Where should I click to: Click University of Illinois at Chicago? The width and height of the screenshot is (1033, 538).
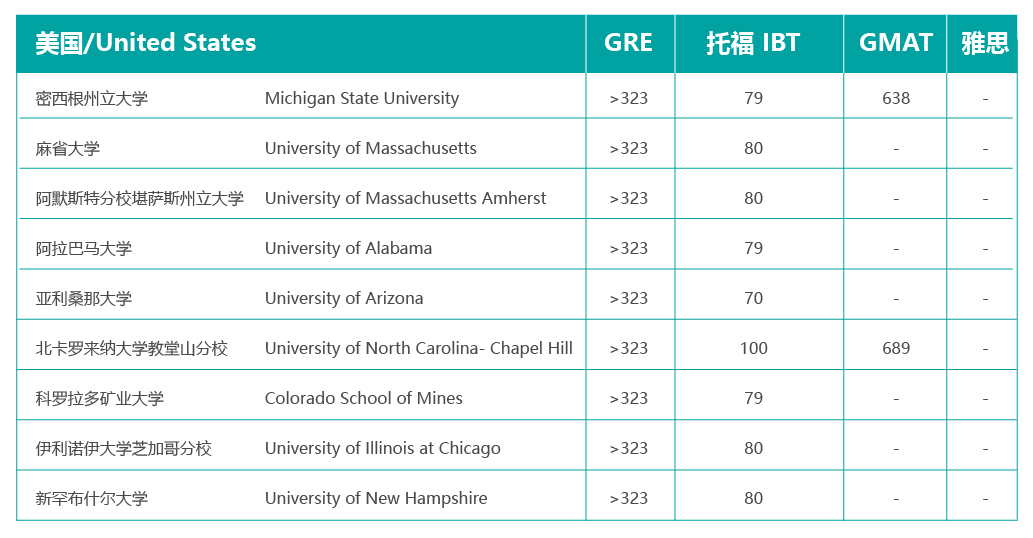pos(382,448)
